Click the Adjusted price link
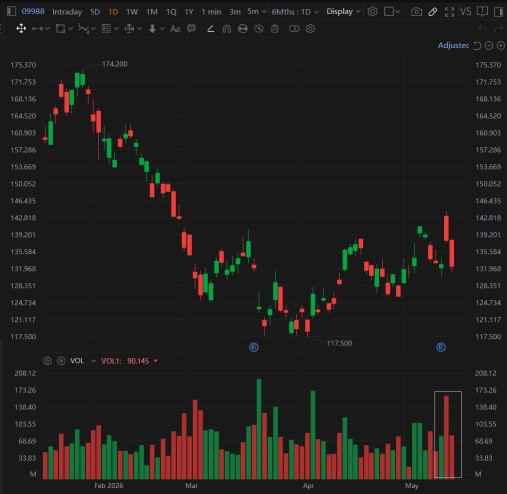 [x=453, y=45]
